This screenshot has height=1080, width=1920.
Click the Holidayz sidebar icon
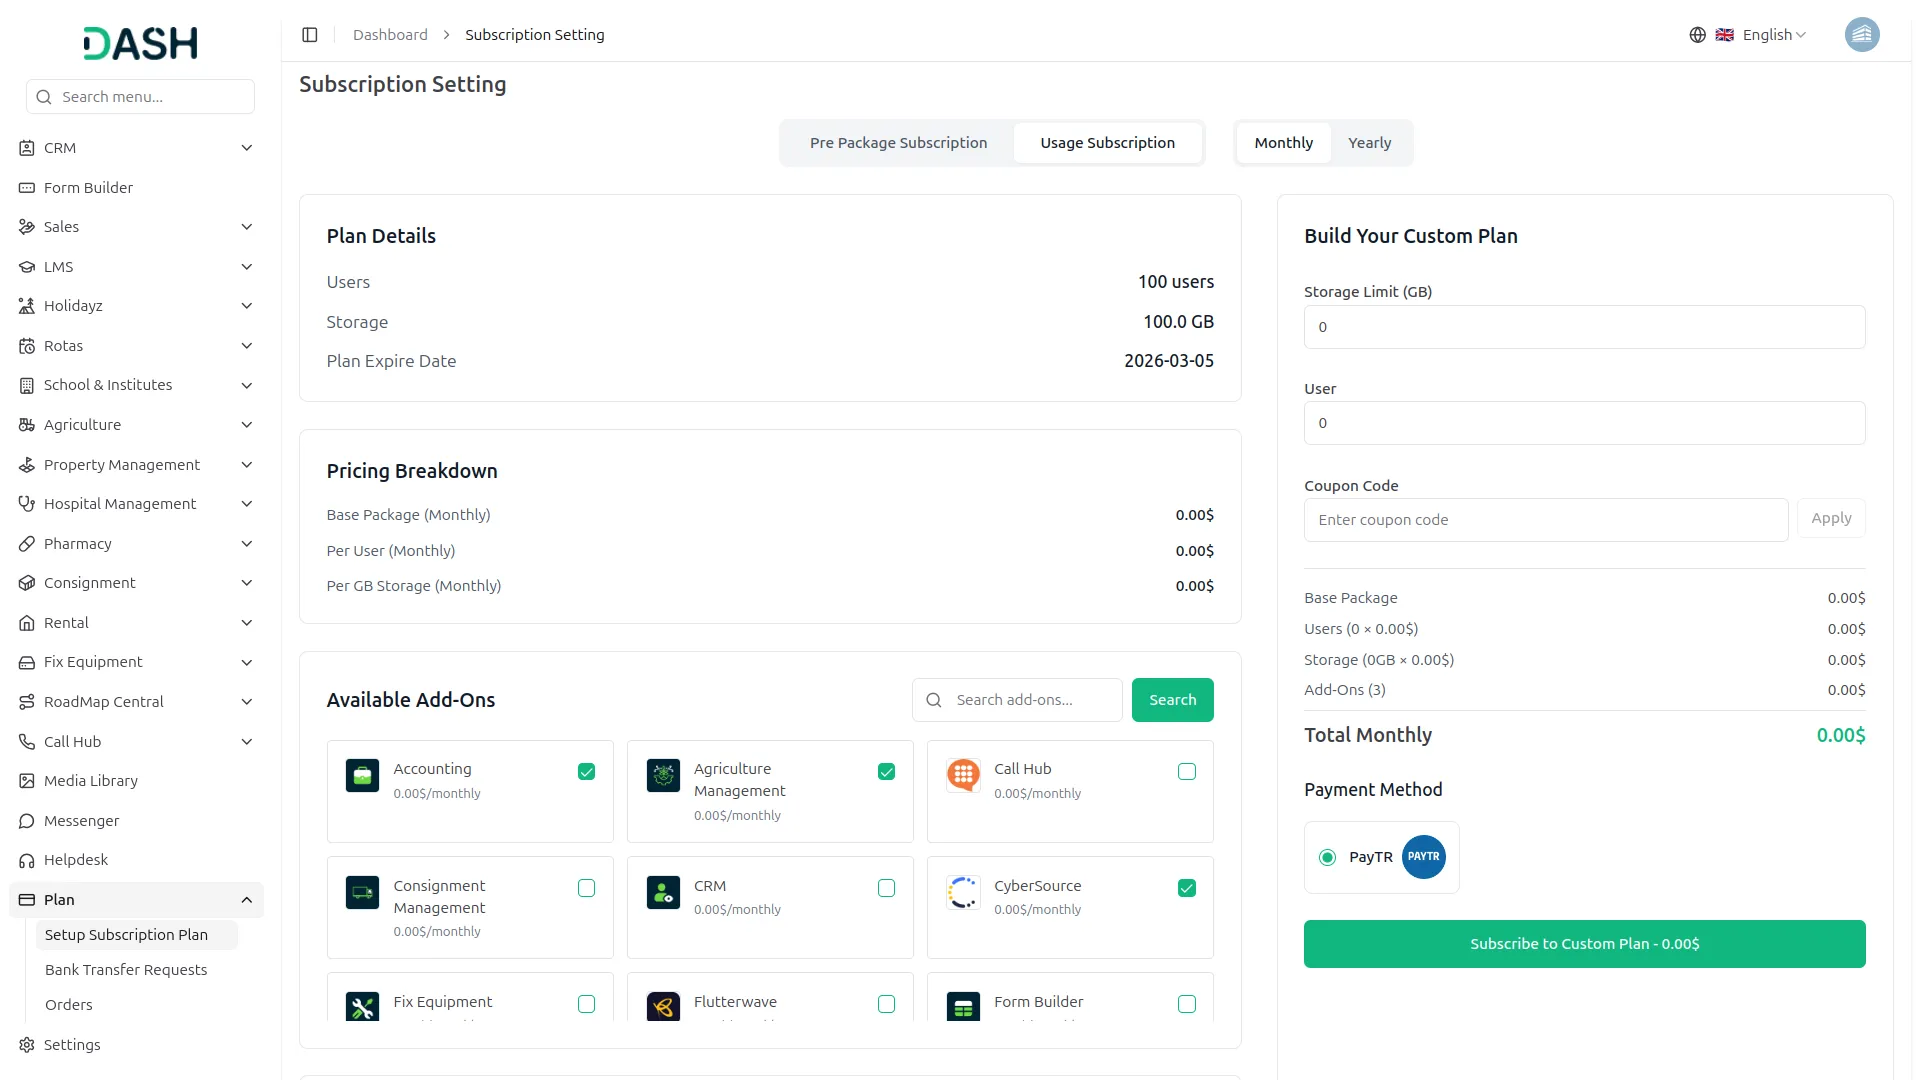click(27, 306)
